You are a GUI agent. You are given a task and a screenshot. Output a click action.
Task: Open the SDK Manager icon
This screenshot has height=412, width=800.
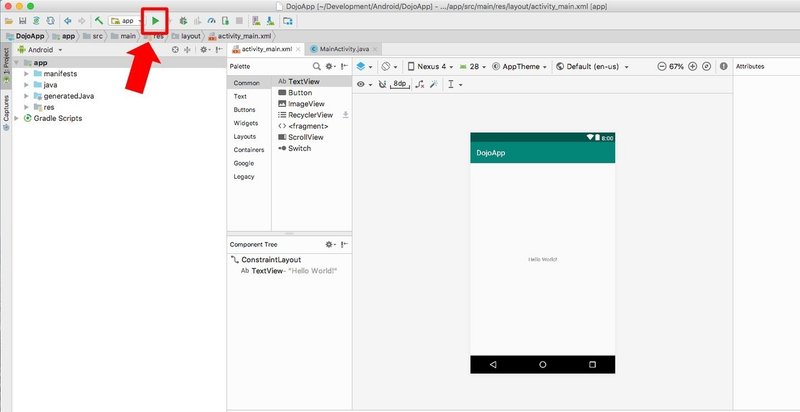[x=270, y=21]
